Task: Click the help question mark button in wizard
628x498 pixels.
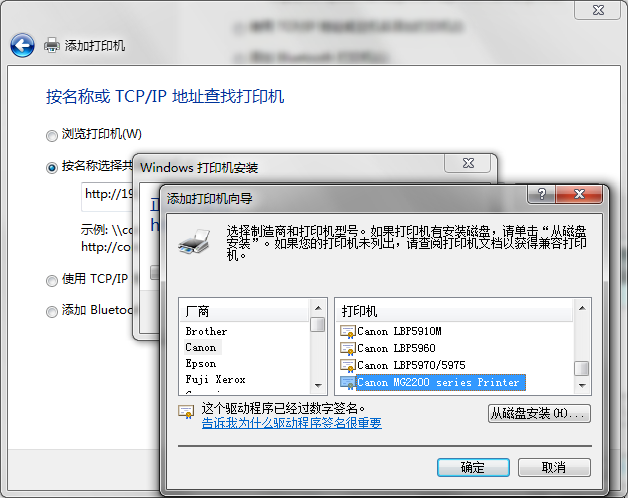Action: point(541,194)
